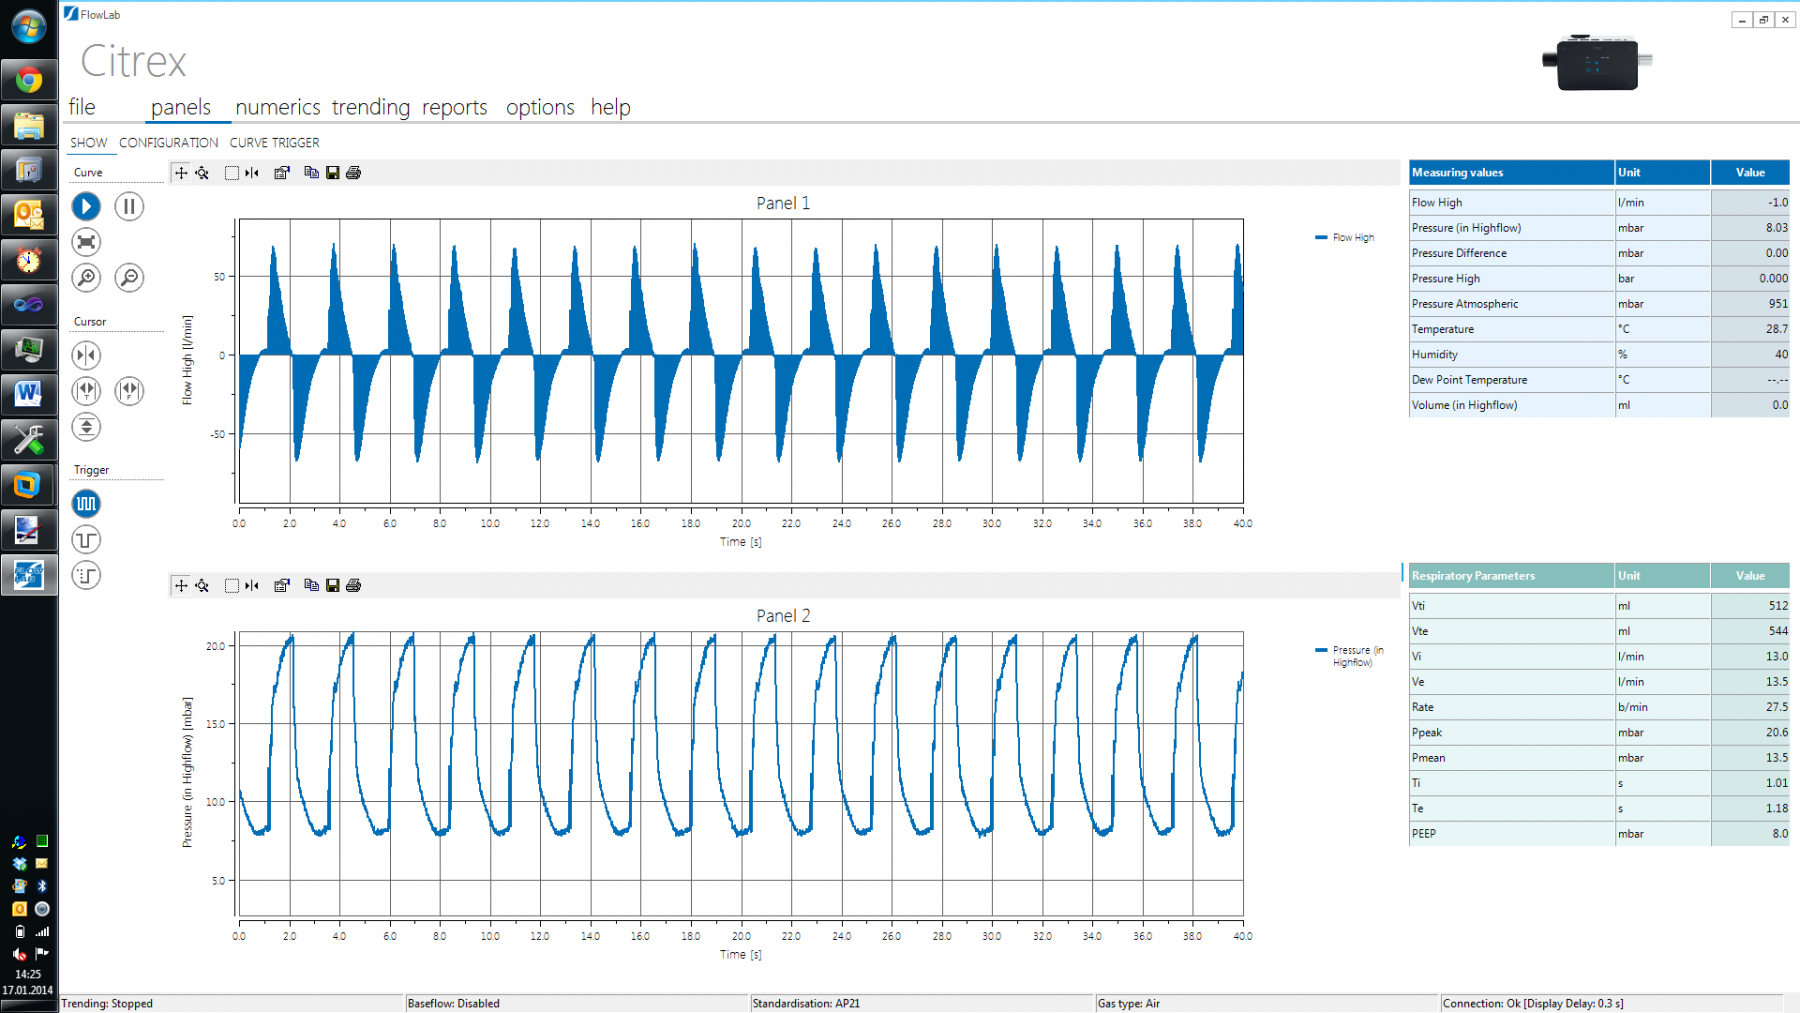Switch to the CONFIGURATION tab

click(x=168, y=142)
